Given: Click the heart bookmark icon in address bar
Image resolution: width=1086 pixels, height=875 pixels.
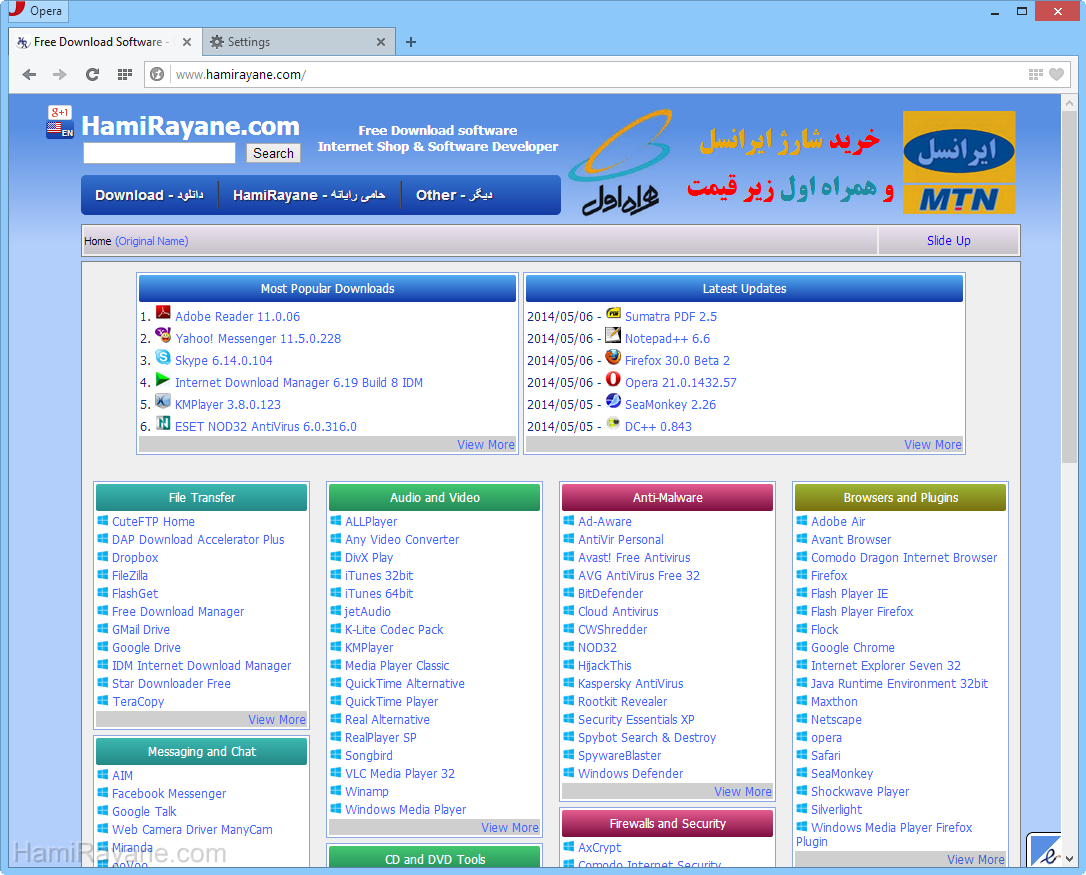Looking at the screenshot, I should pos(1056,74).
